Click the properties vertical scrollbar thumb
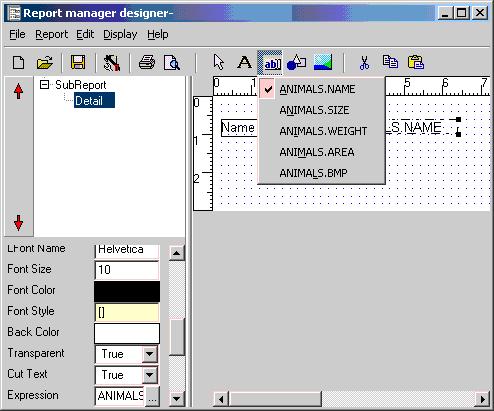This screenshot has height=411, width=494. 177,337
